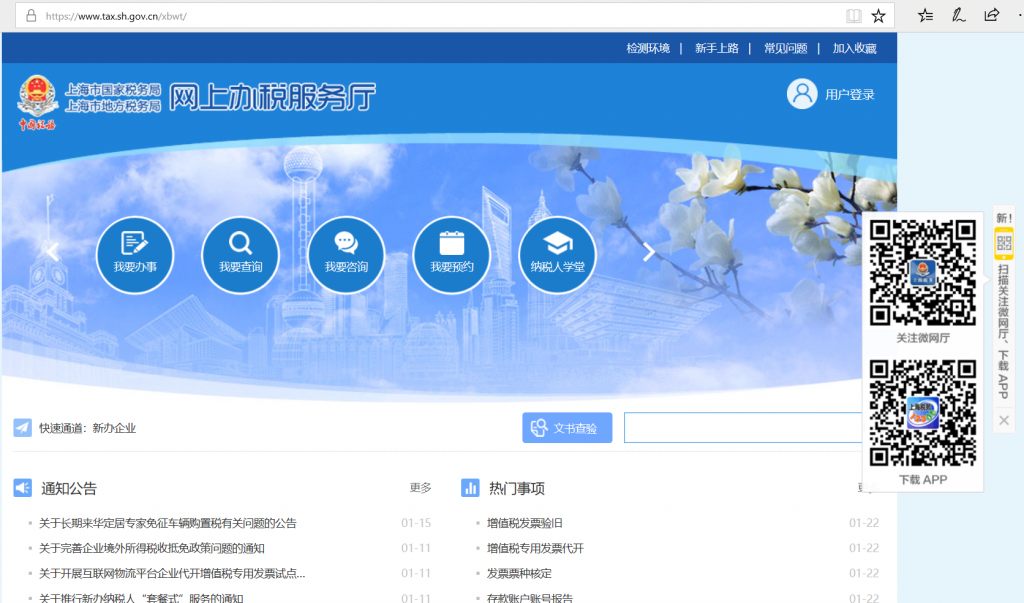Click the text field beside 文书查验

[742, 428]
